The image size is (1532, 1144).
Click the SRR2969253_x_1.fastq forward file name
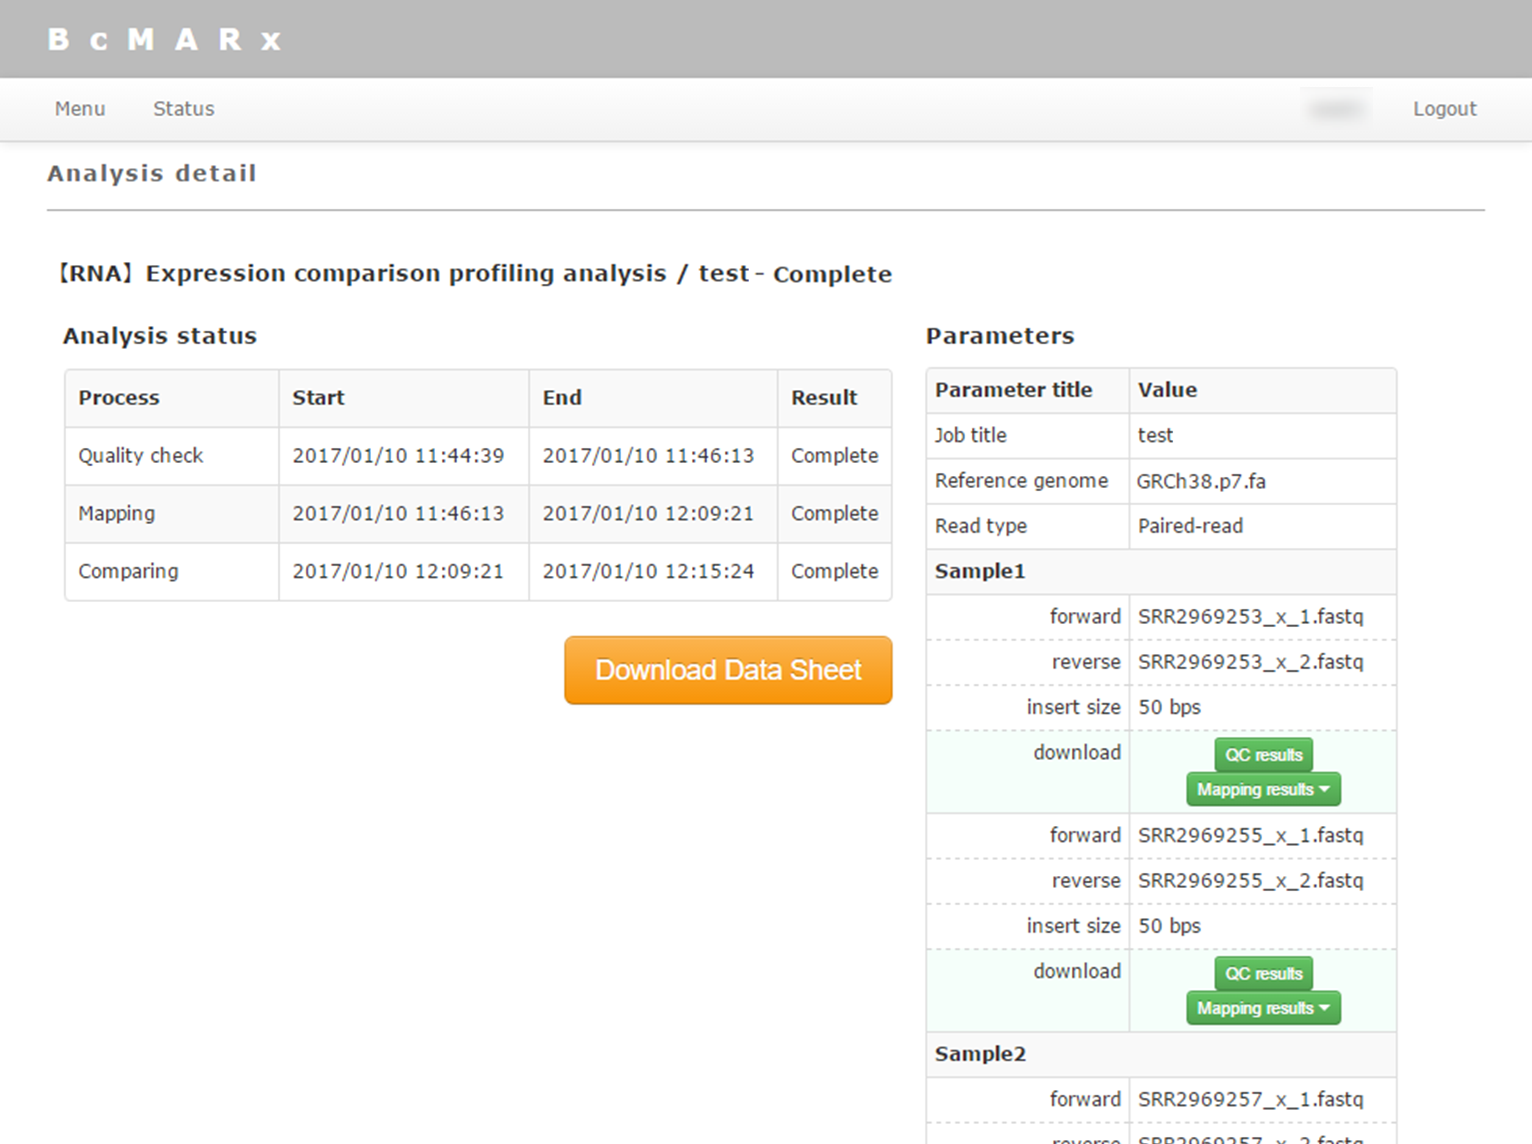1250,617
